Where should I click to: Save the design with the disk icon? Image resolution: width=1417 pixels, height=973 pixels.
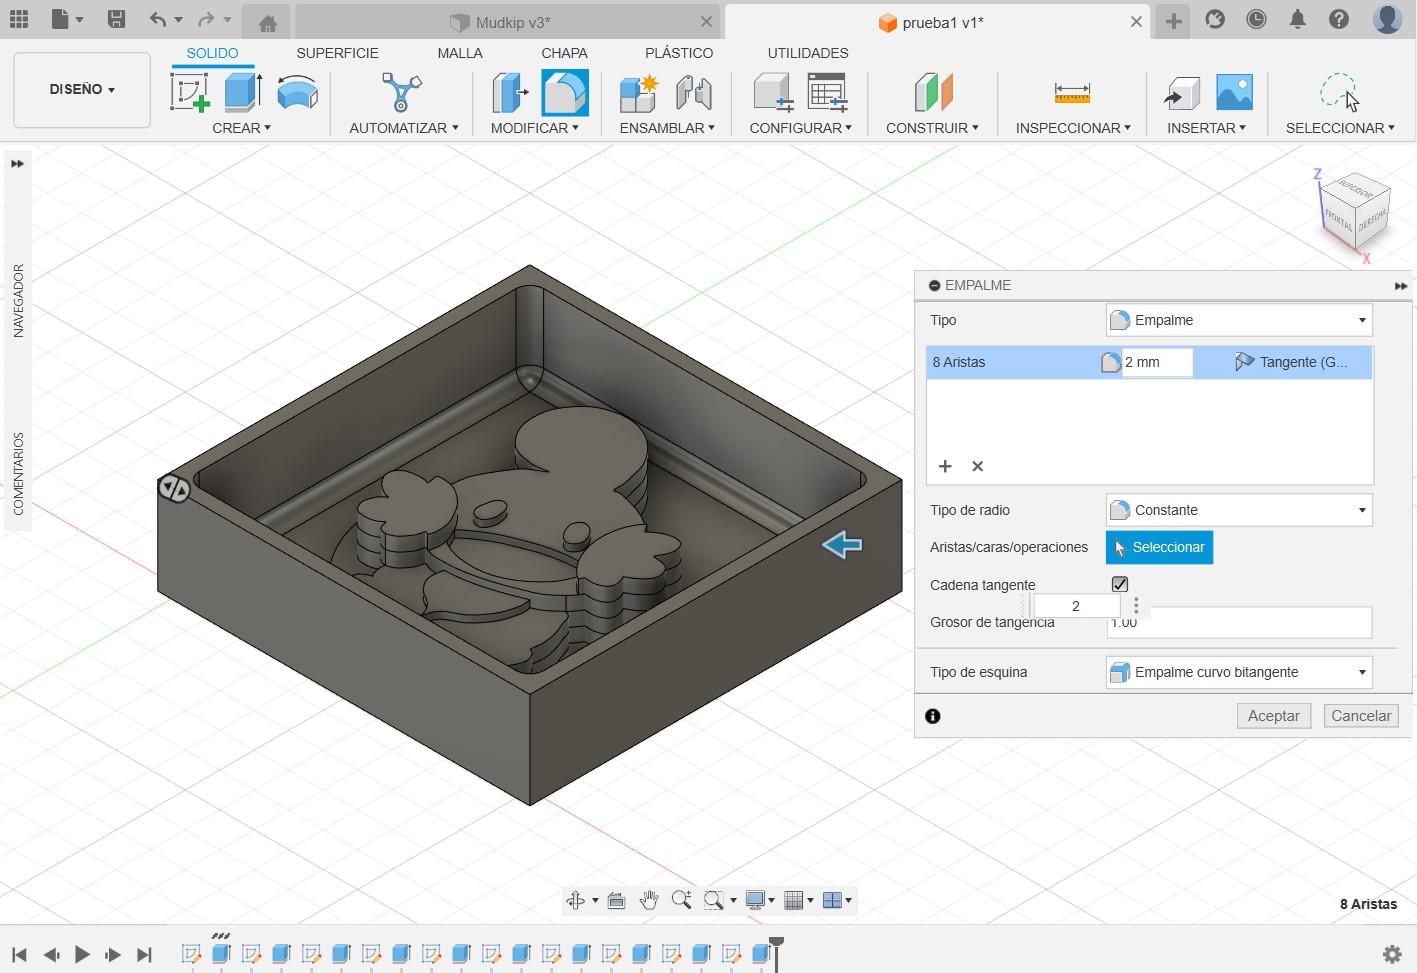pyautogui.click(x=116, y=19)
